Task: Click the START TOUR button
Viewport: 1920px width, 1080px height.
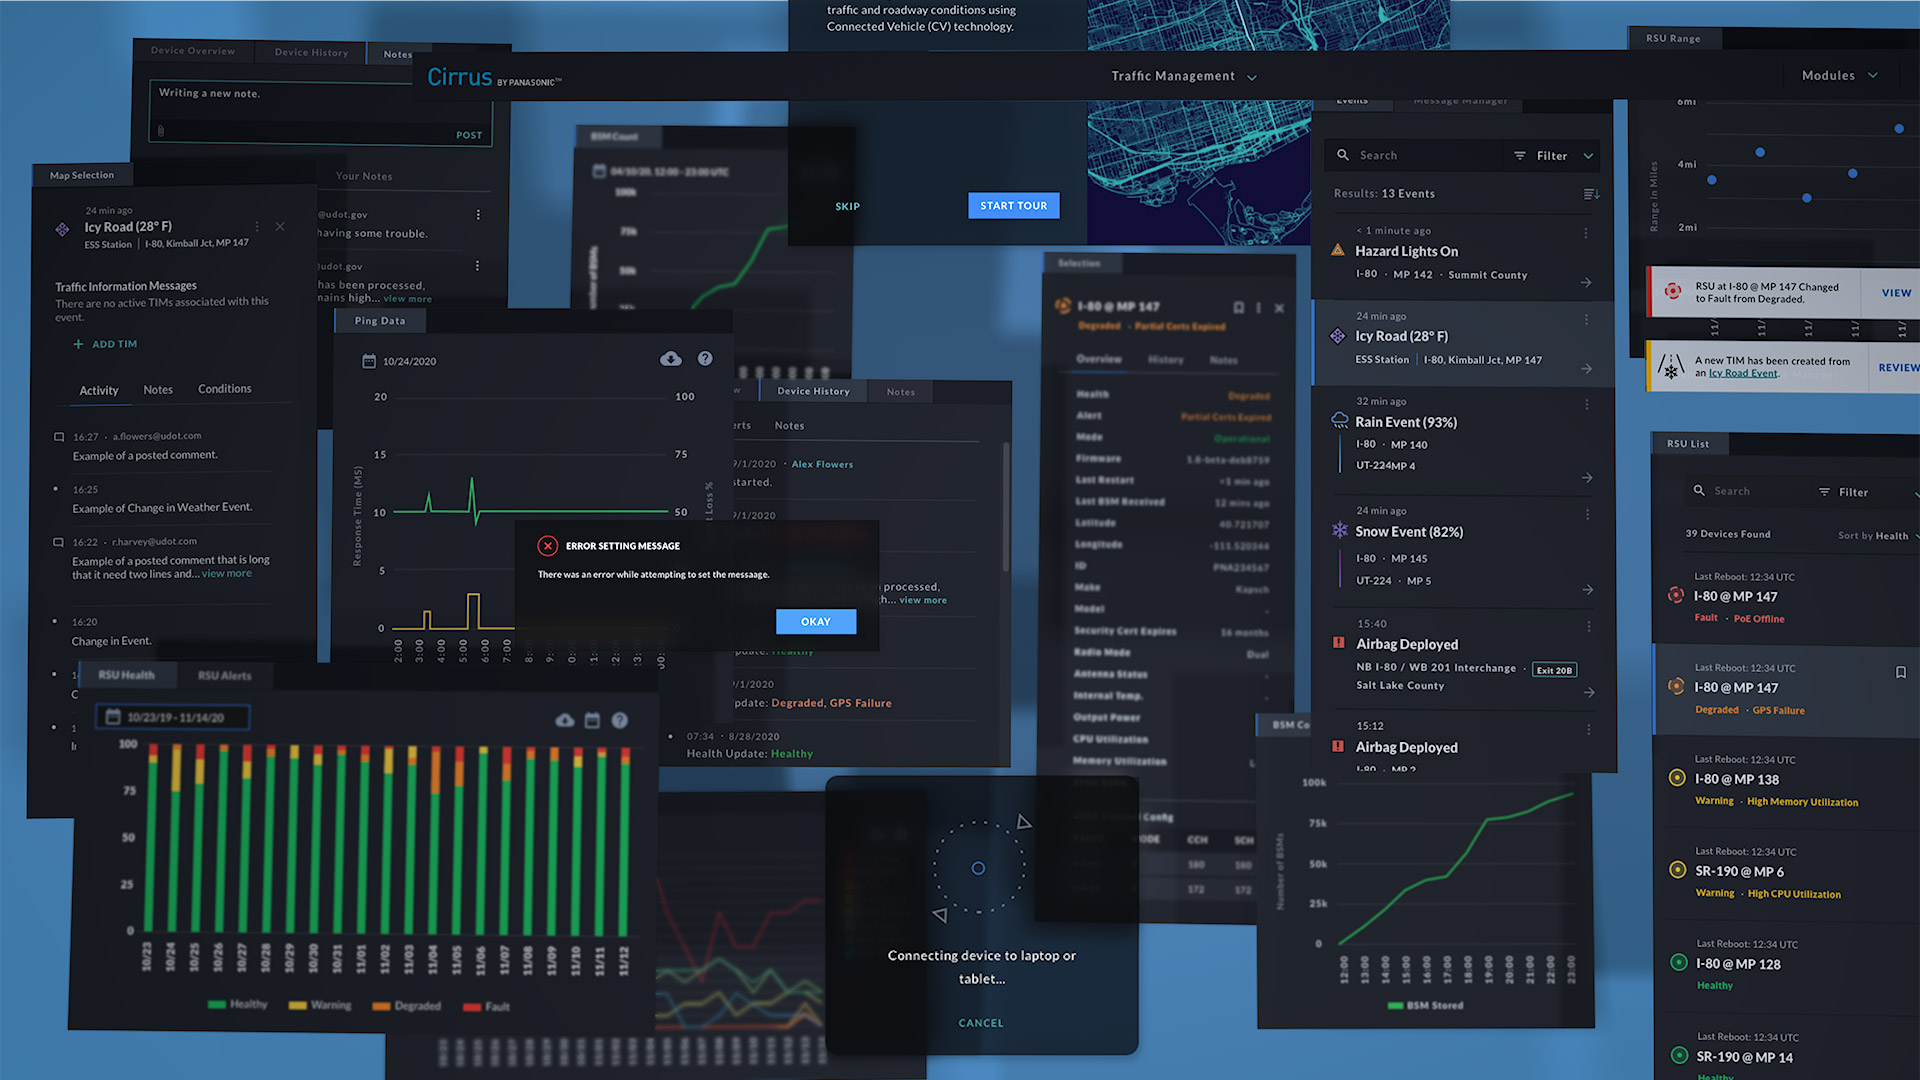Action: 1013,205
